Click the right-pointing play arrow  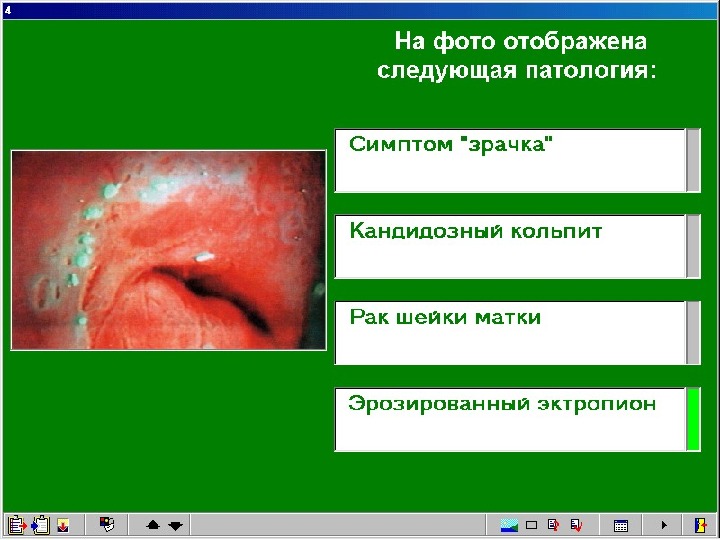click(x=664, y=525)
